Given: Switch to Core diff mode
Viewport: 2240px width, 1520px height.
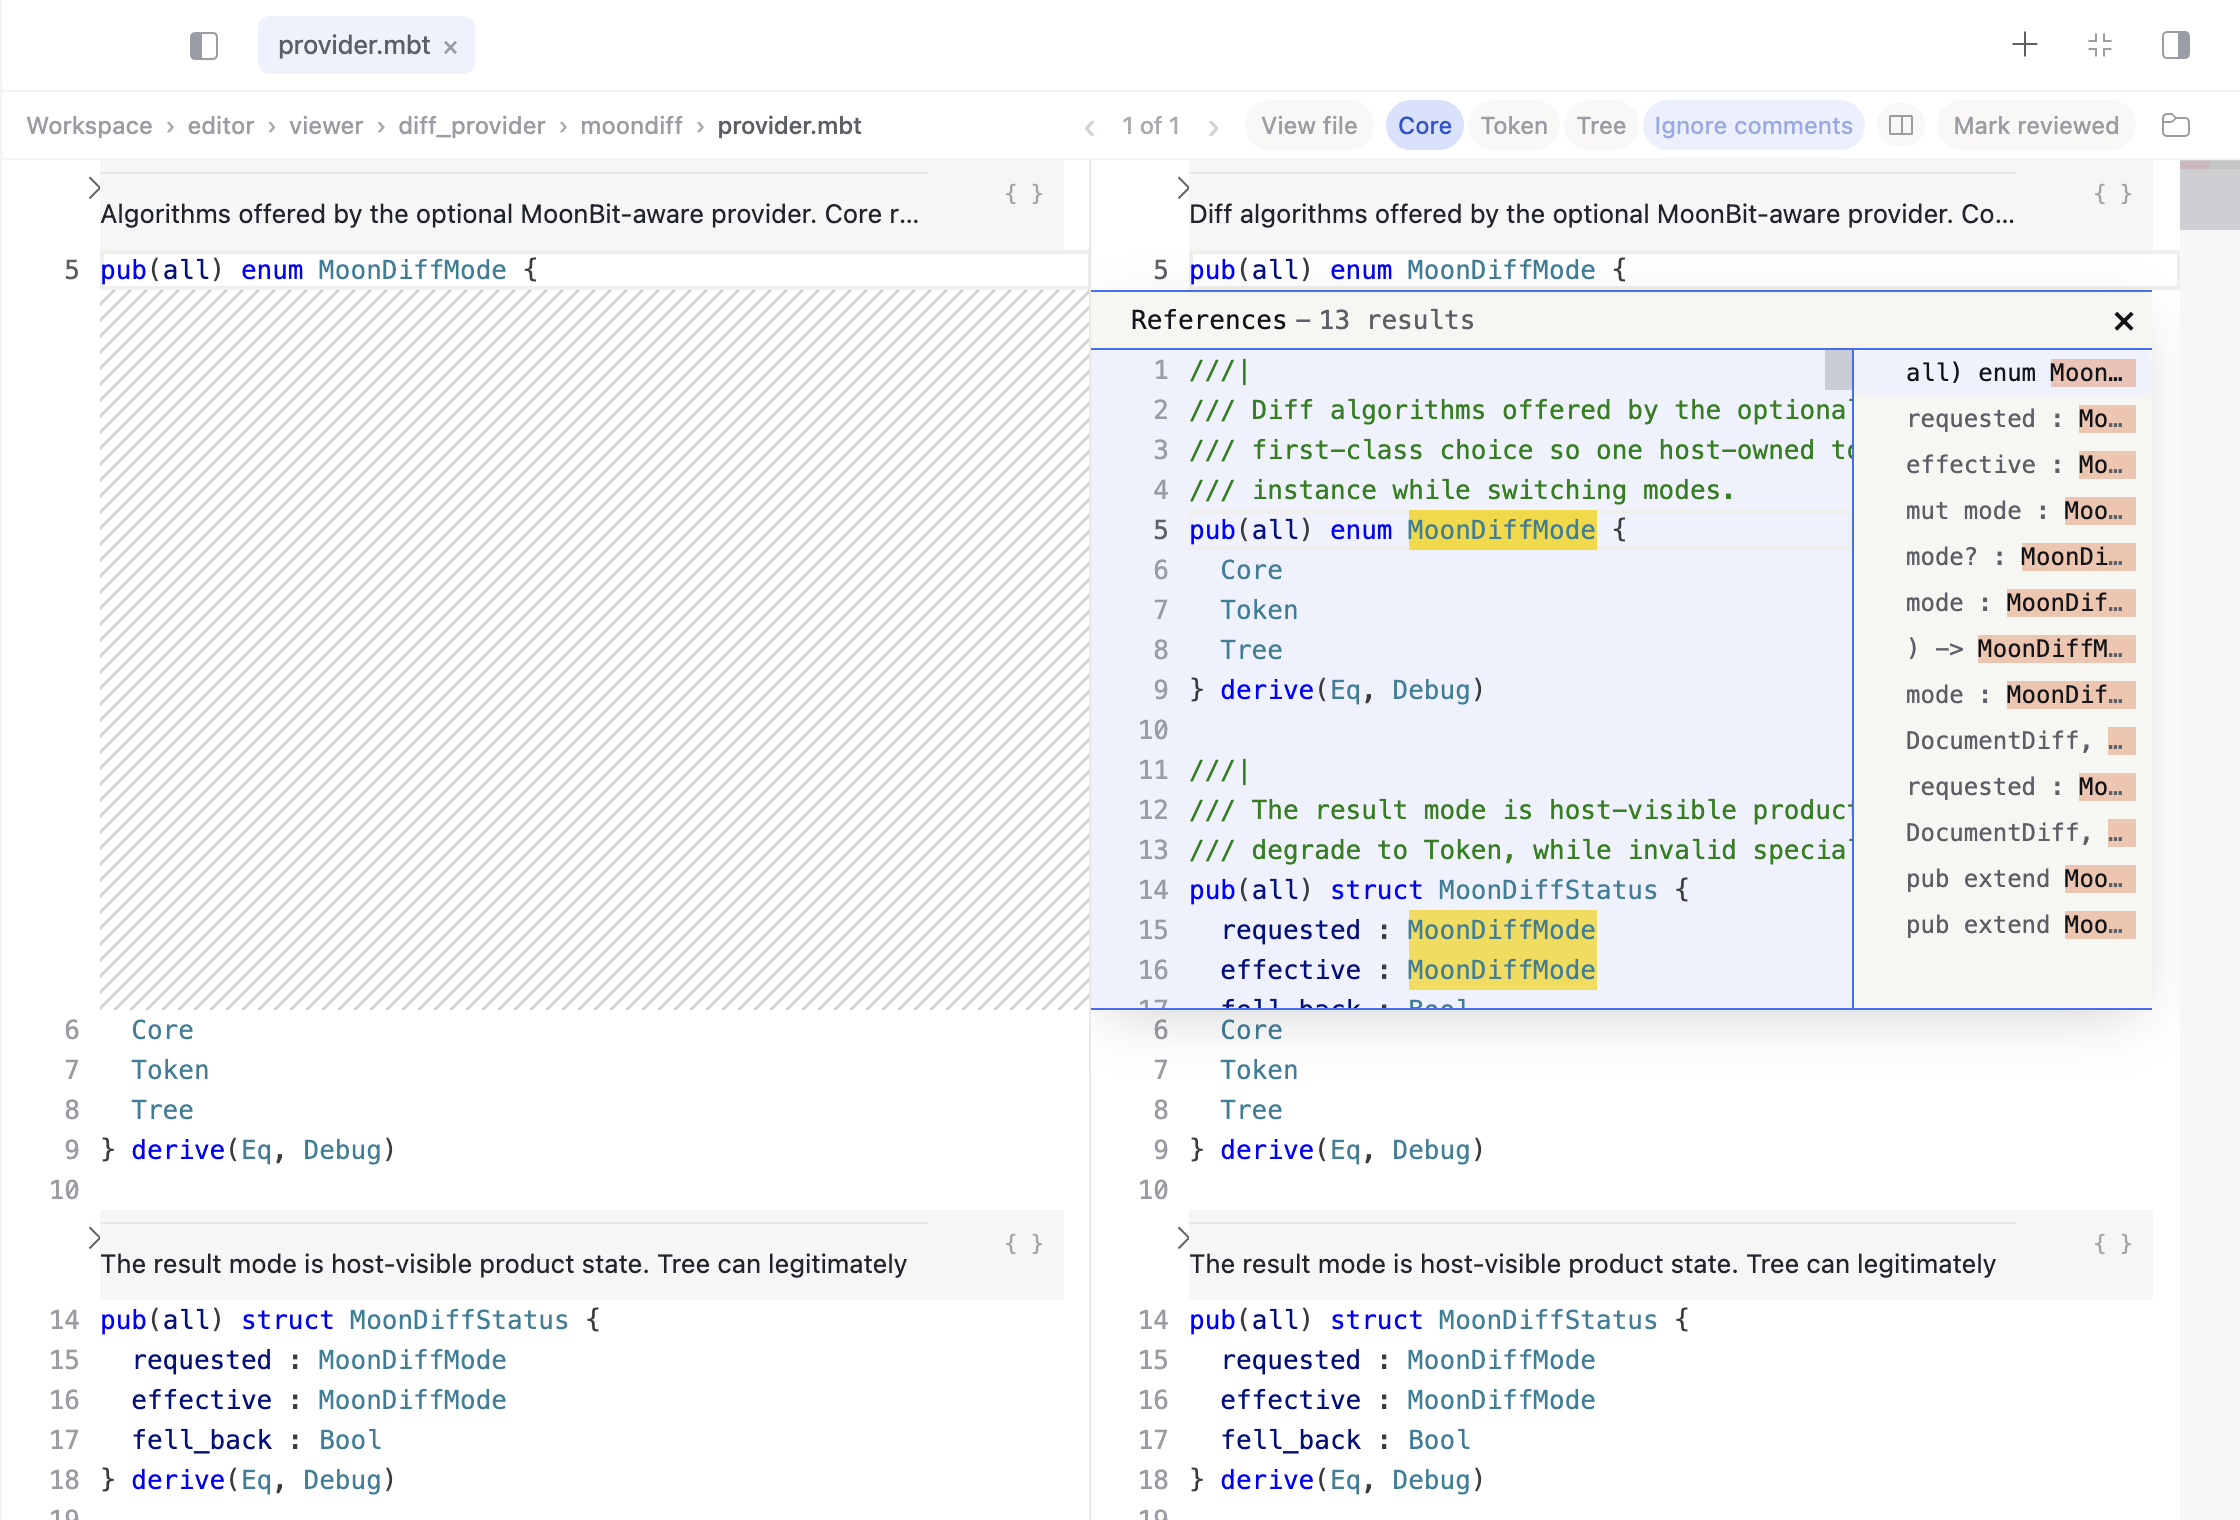Looking at the screenshot, I should (x=1425, y=126).
